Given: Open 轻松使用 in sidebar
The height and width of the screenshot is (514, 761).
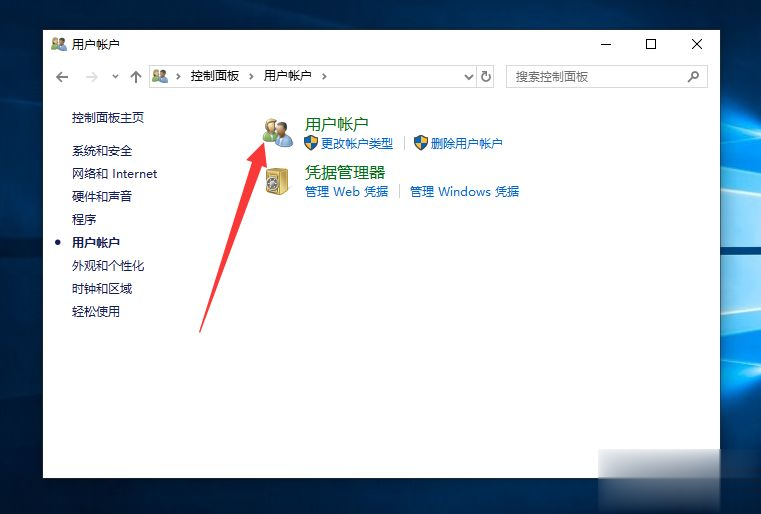Looking at the screenshot, I should [96, 312].
